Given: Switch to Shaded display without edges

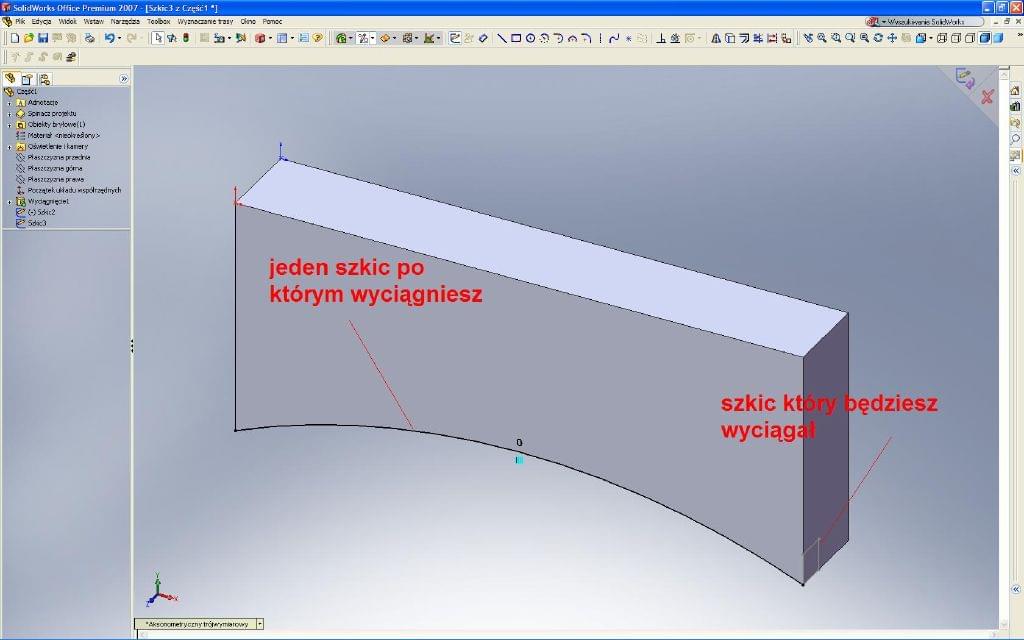Looking at the screenshot, I should click(998, 39).
